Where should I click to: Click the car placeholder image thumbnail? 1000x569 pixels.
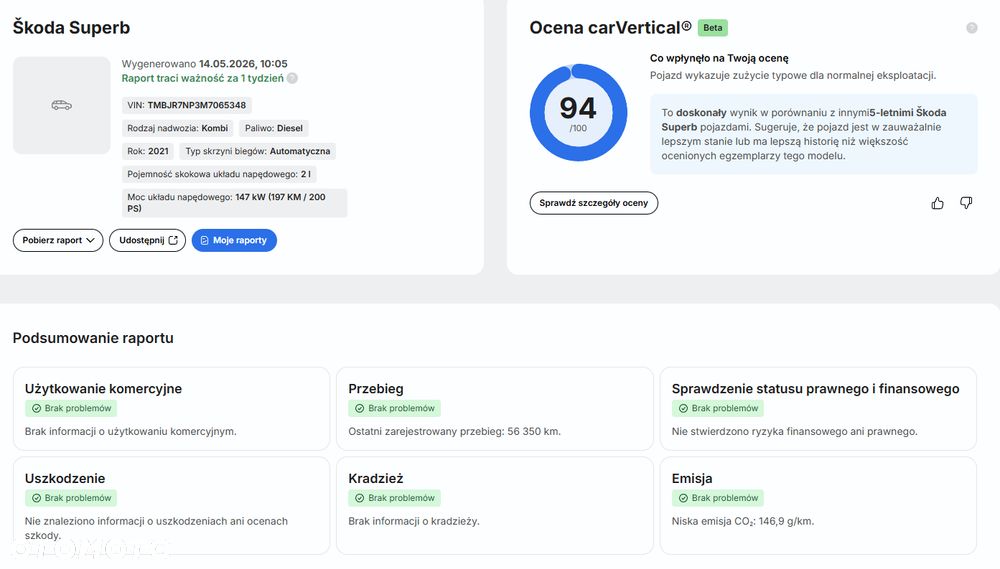(62, 105)
